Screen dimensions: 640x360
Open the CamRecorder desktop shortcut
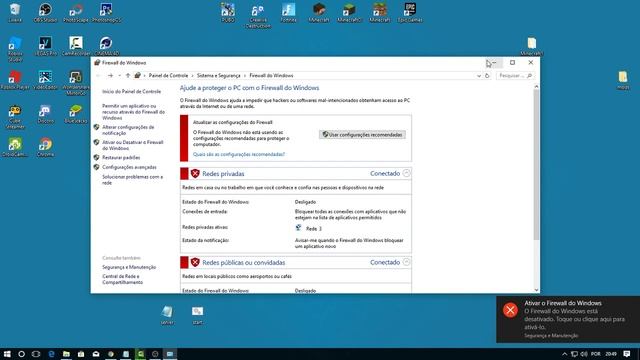(x=76, y=46)
